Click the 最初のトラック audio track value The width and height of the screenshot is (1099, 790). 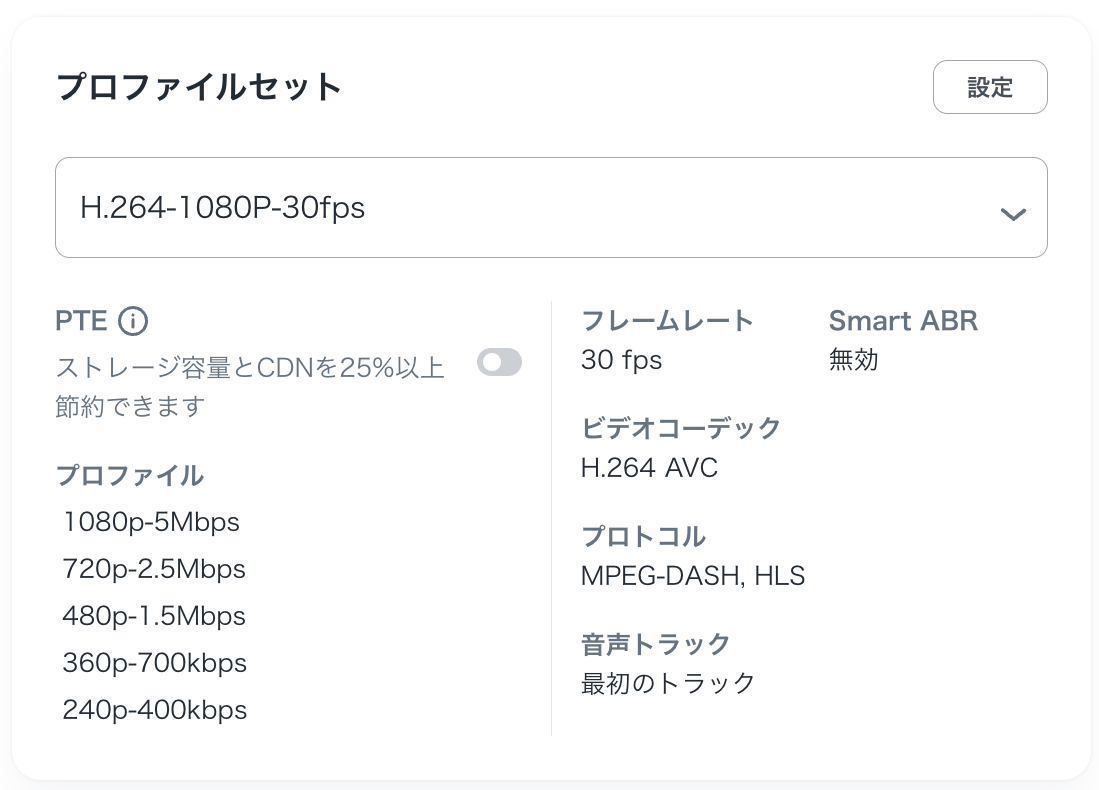(x=668, y=683)
